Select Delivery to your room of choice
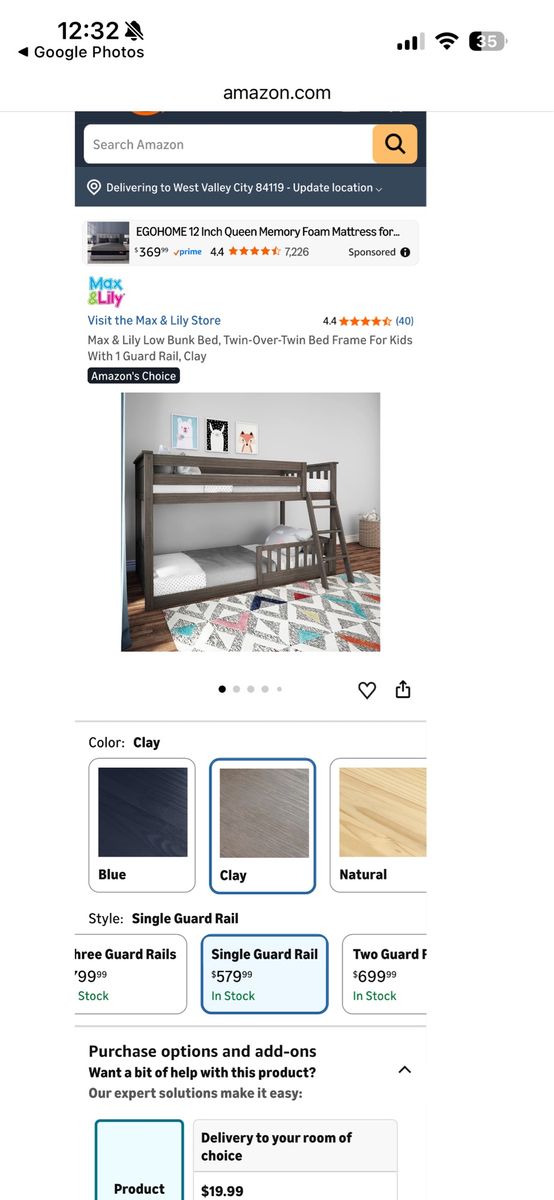Viewport: 554px width, 1200px height. point(295,1146)
